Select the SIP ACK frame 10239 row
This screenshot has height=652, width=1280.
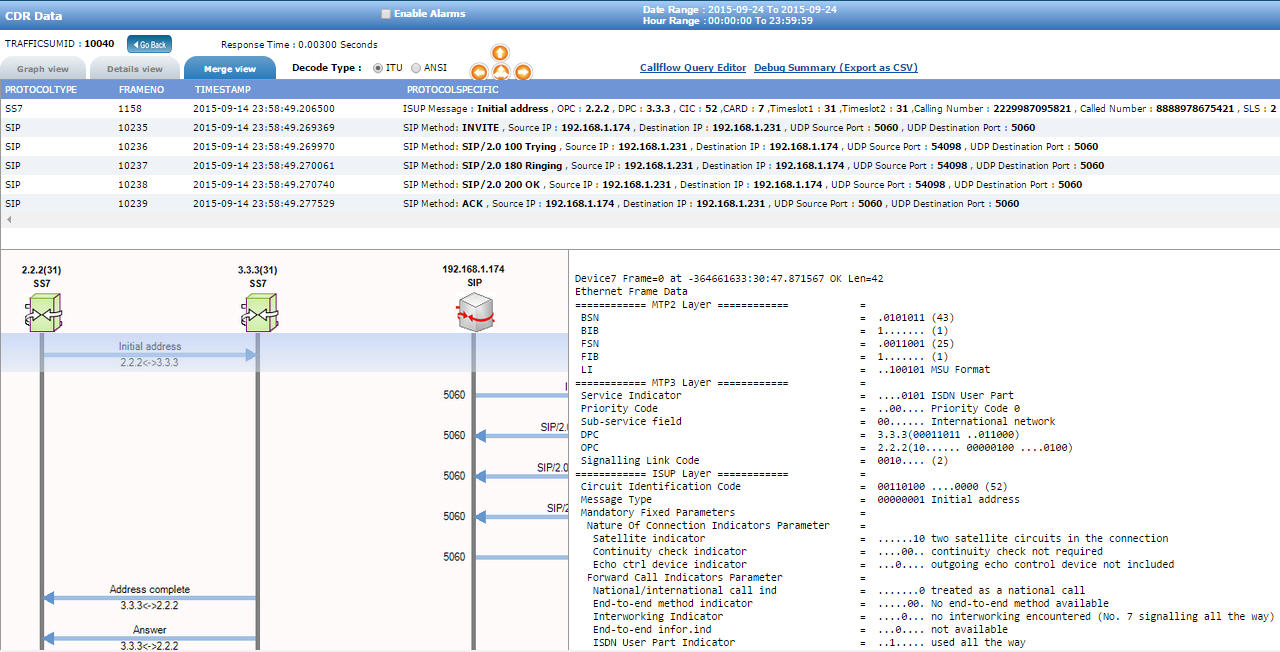coord(640,203)
